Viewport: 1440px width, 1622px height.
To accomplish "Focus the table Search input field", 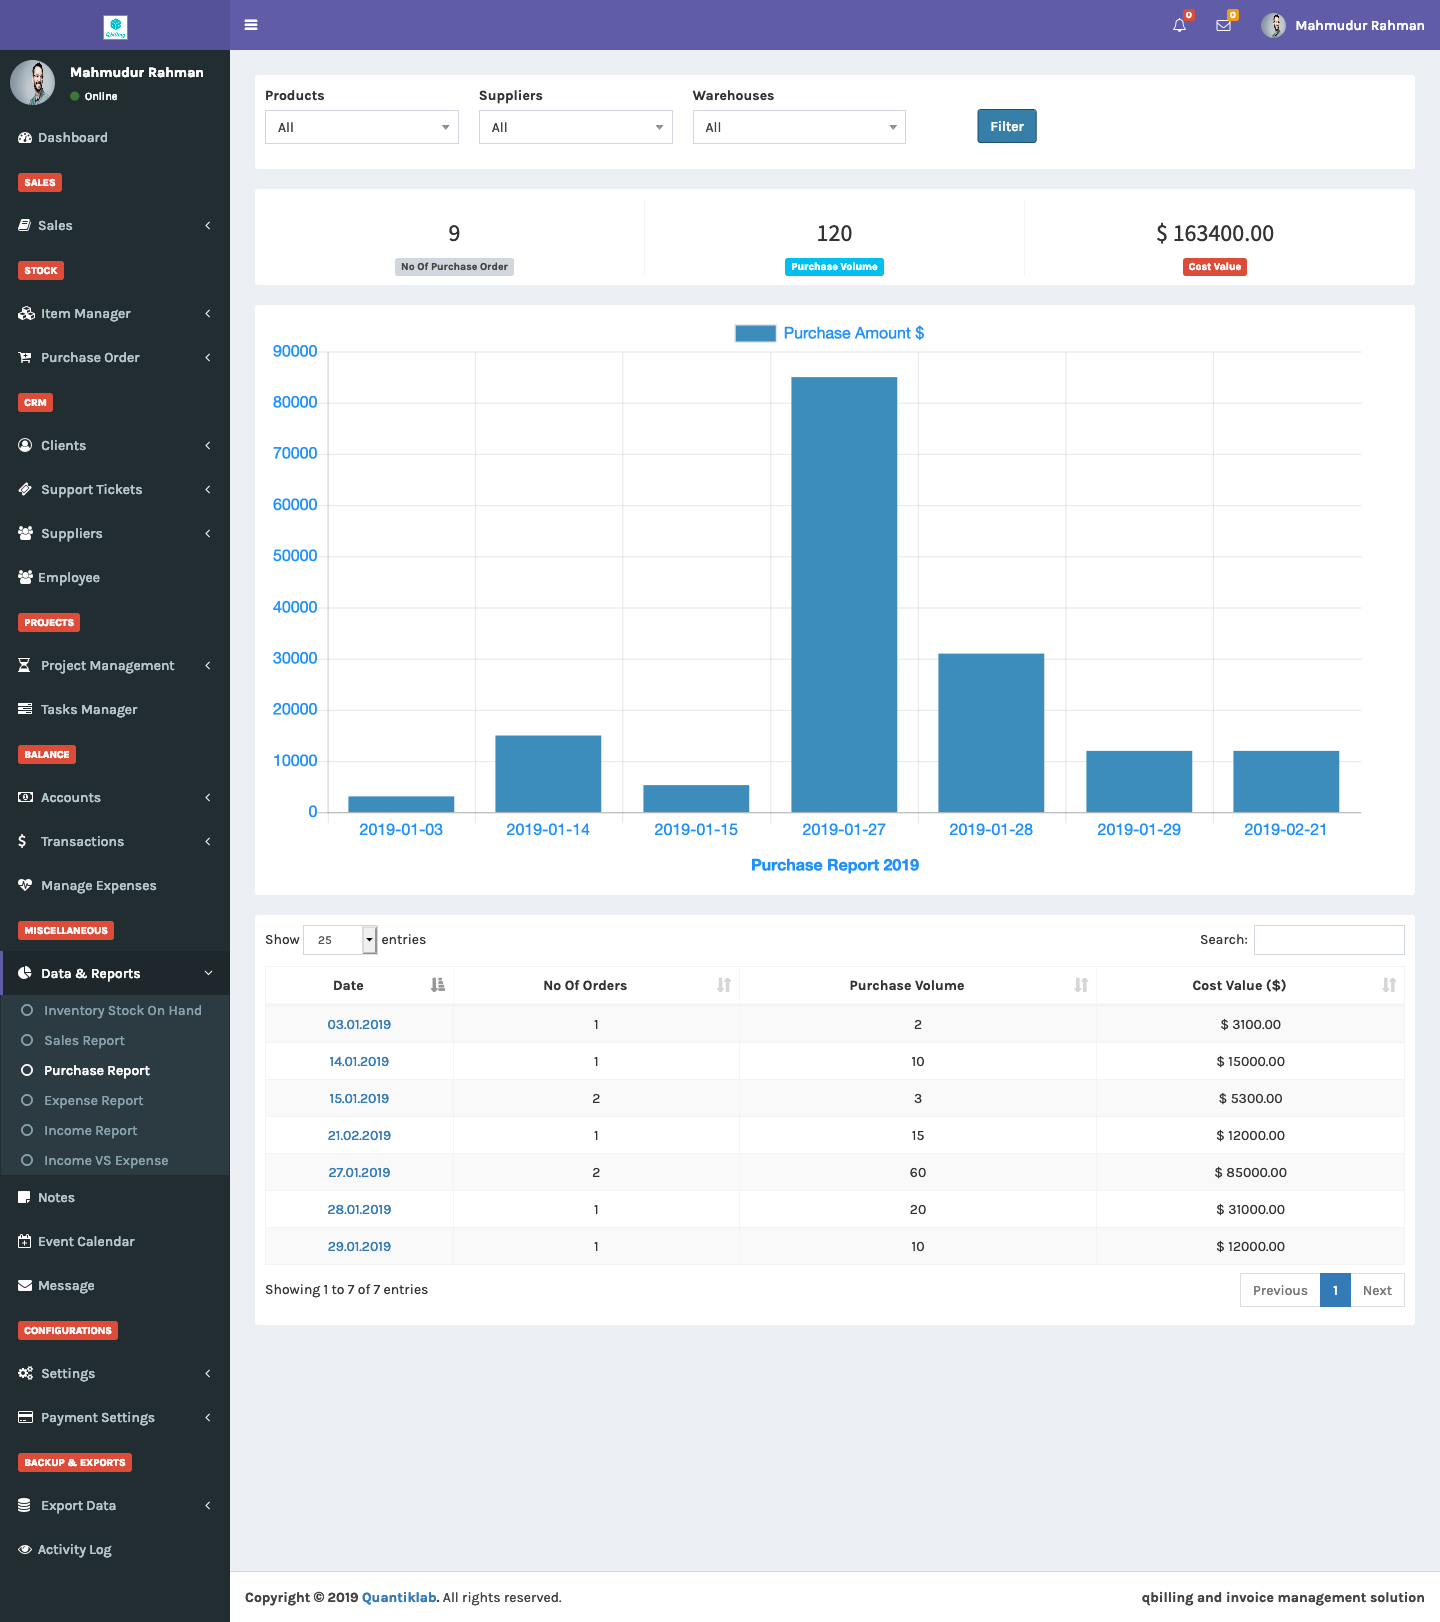I will click(1329, 939).
